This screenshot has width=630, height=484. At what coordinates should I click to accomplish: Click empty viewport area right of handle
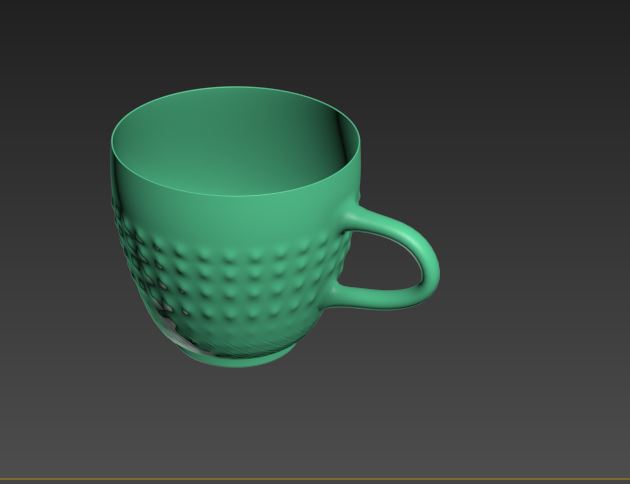(x=530, y=260)
